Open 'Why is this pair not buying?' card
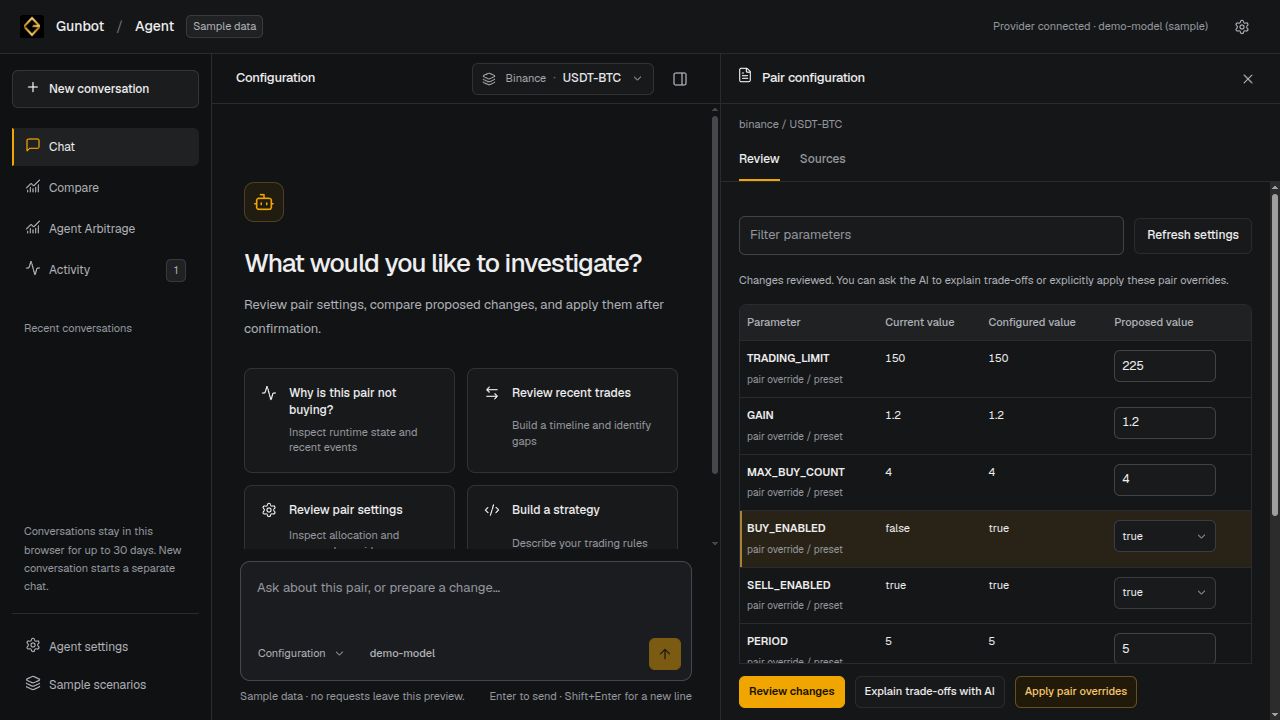This screenshot has width=1280, height=720. coord(349,420)
